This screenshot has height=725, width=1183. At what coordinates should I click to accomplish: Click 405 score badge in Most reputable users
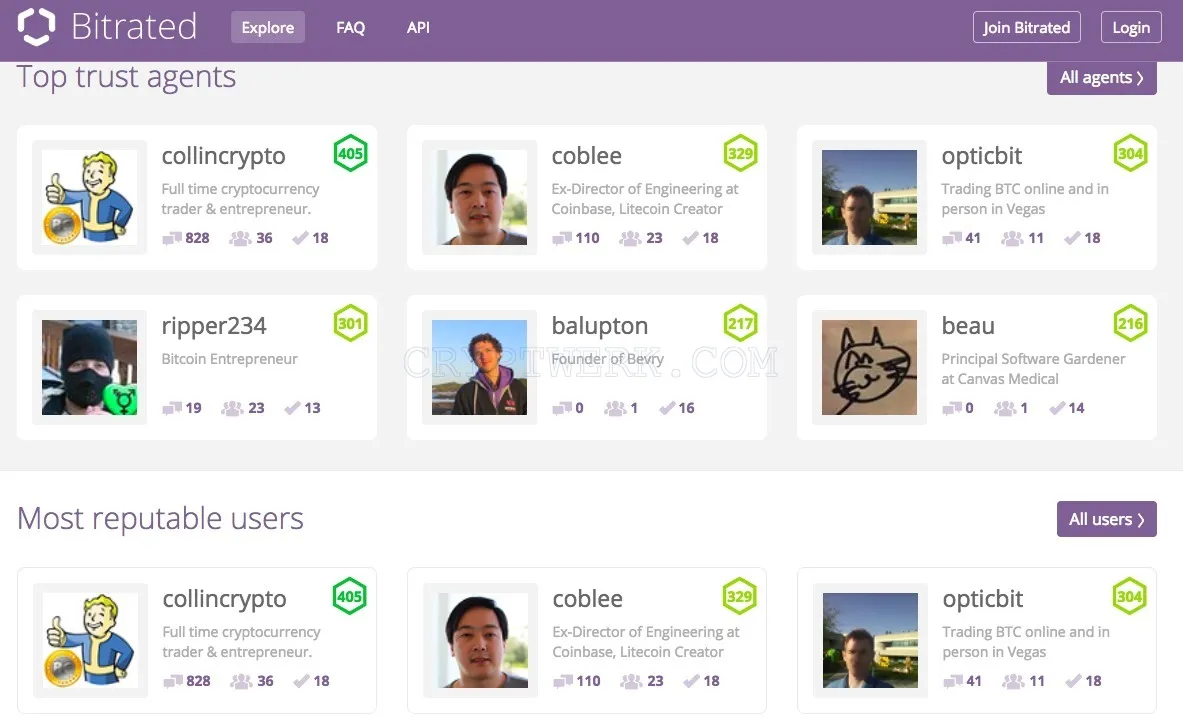click(x=349, y=596)
